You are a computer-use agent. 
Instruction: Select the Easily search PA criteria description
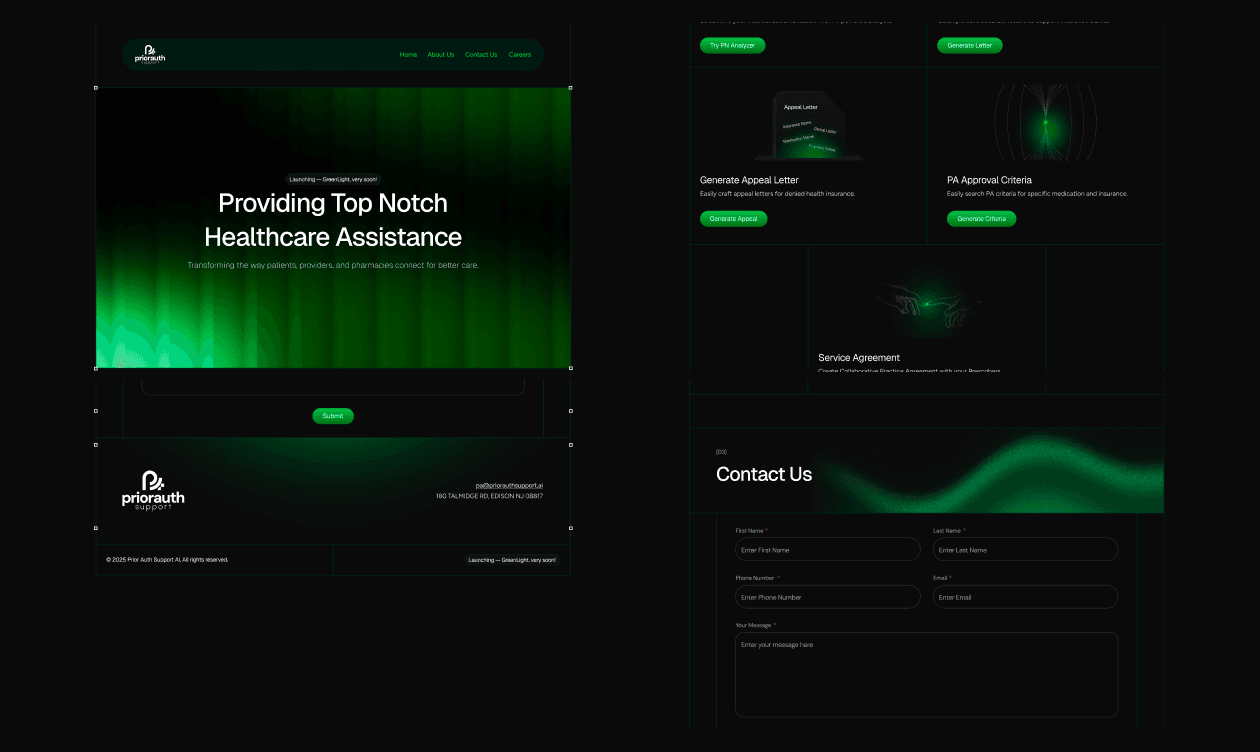(x=1037, y=194)
